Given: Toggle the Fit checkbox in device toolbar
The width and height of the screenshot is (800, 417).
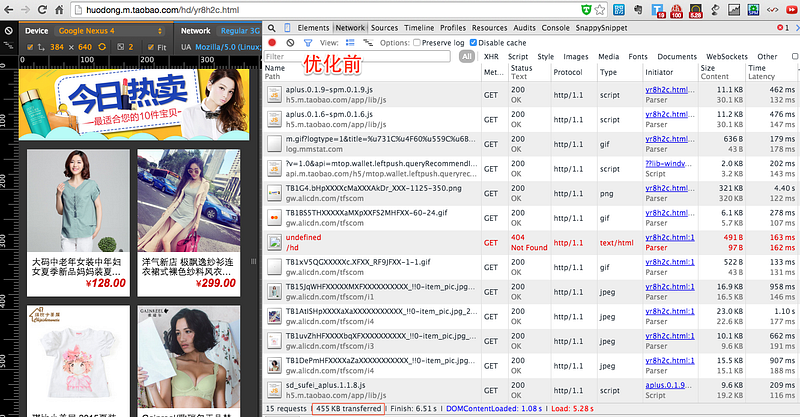Looking at the screenshot, I should [151, 47].
